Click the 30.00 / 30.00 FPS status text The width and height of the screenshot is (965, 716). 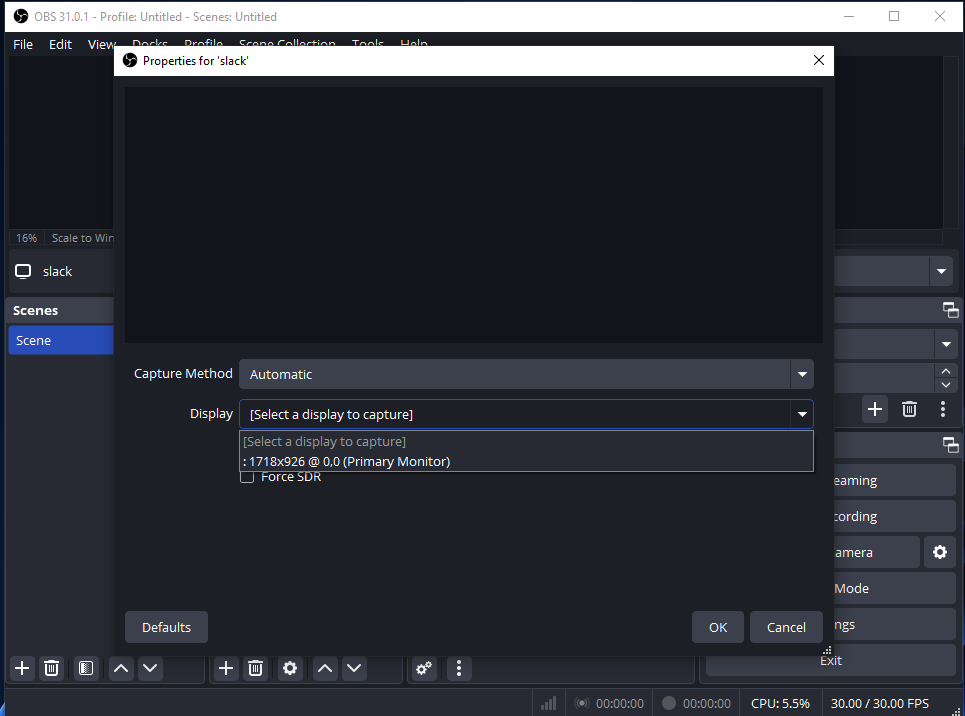click(x=879, y=703)
